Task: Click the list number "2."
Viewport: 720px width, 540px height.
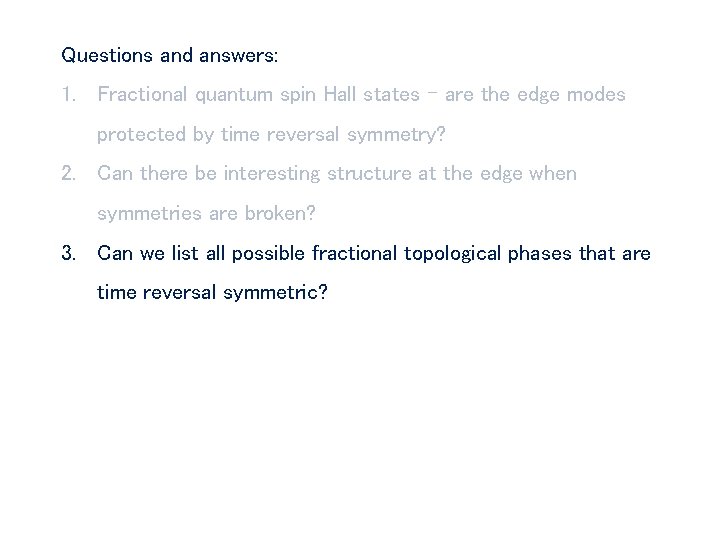Action: [x=69, y=174]
